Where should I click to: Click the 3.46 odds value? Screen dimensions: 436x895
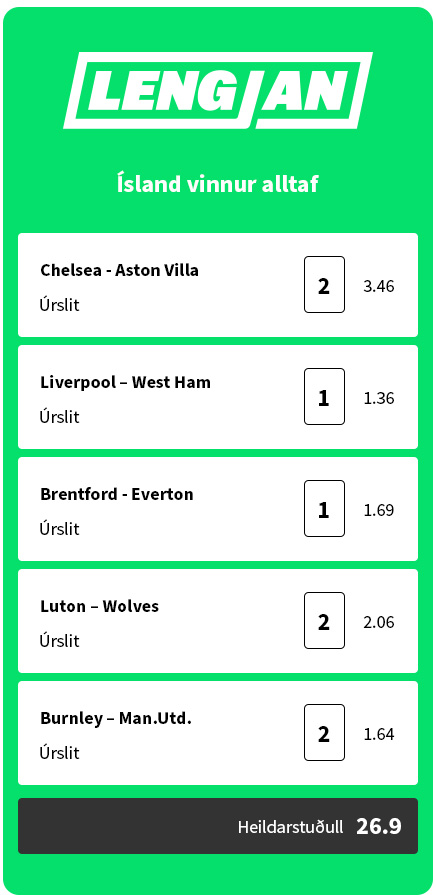coord(379,286)
